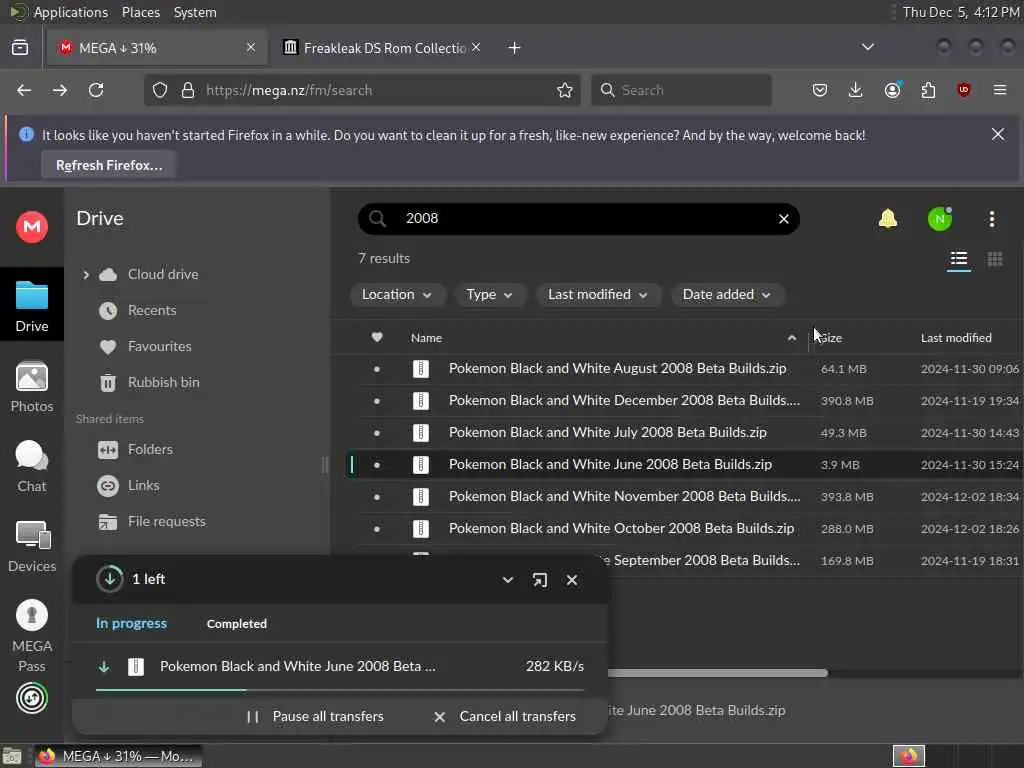Screen dimensions: 1024x768
Task: Dismiss the Firefox refresh notification
Action: point(998,135)
